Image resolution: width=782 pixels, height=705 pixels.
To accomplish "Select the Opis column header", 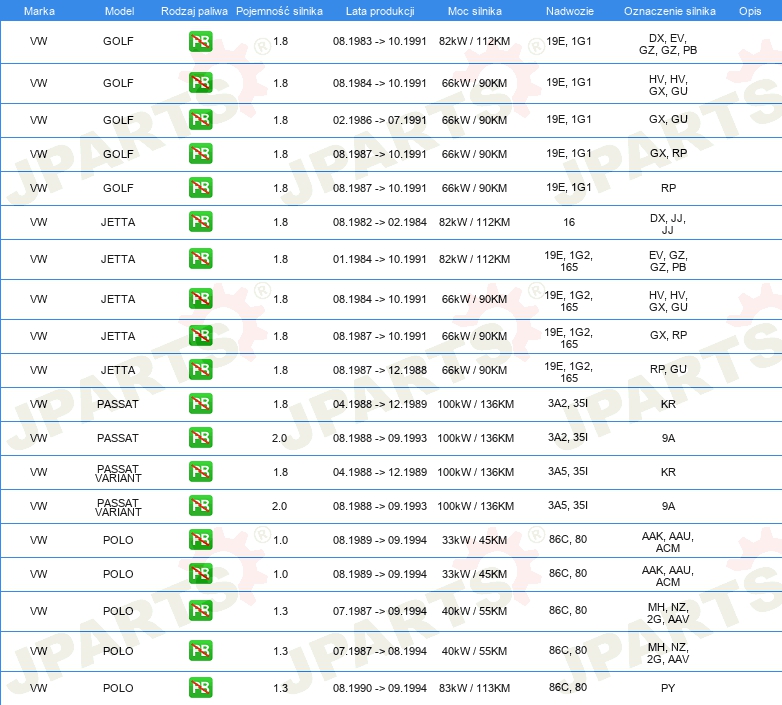I will 749,10.
